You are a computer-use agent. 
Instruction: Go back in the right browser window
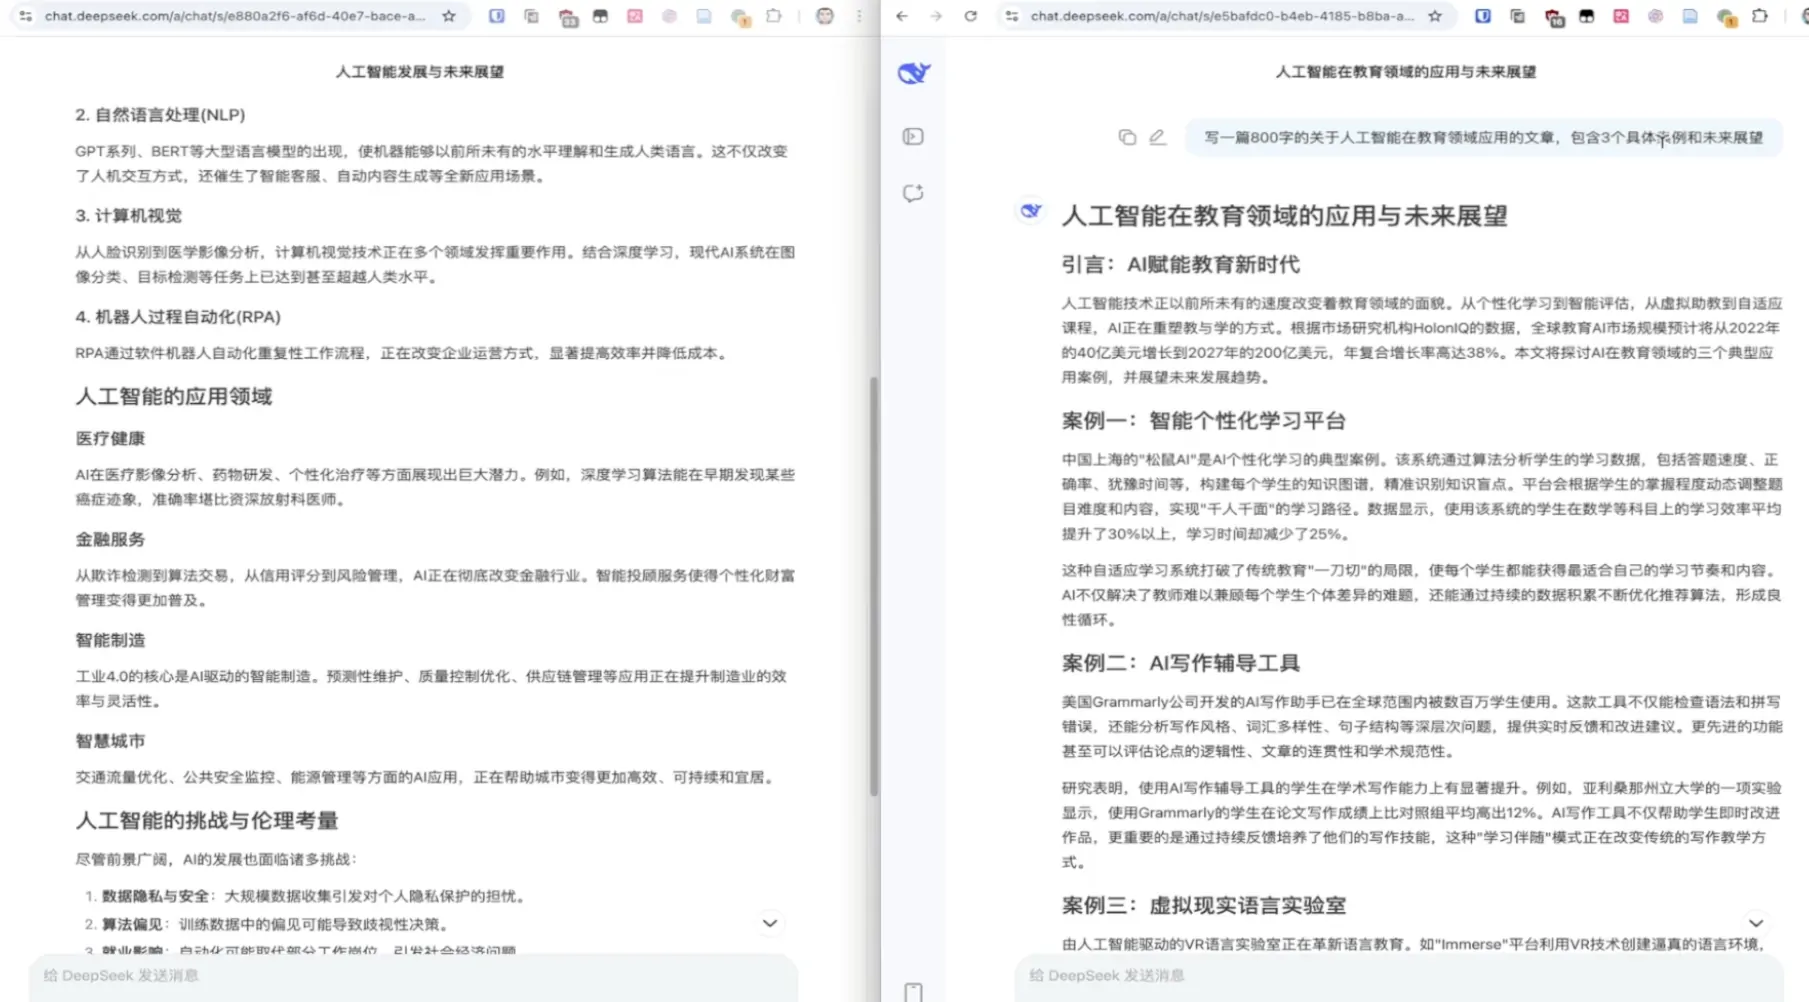902,16
